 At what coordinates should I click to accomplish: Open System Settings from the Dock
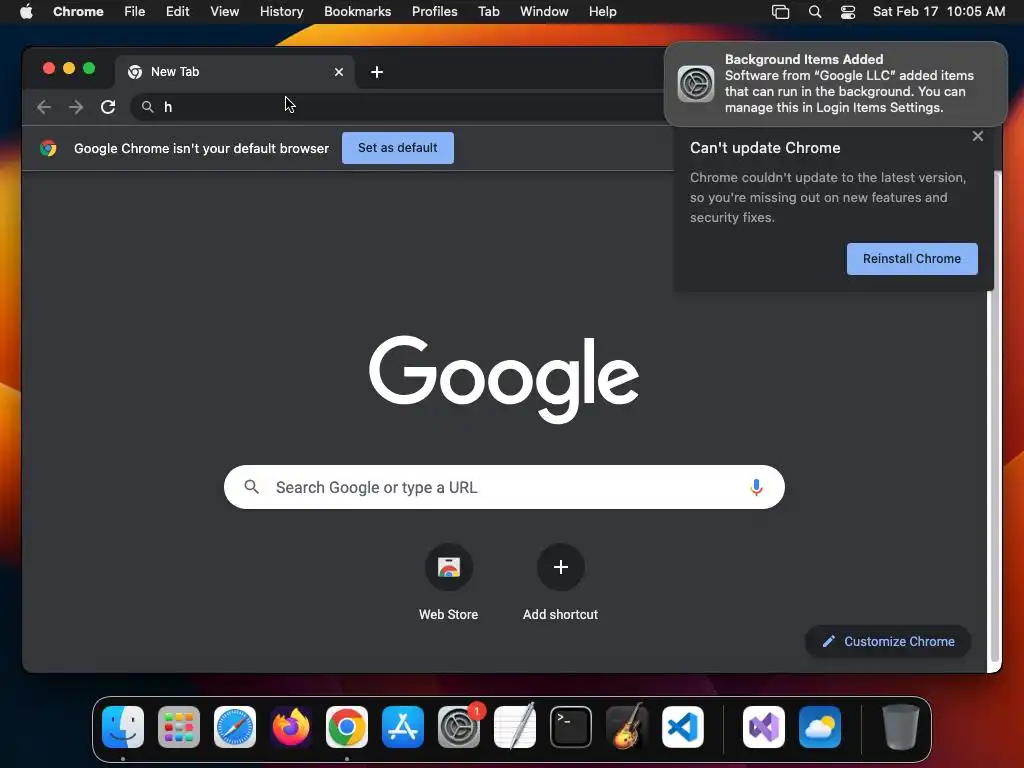[459, 727]
